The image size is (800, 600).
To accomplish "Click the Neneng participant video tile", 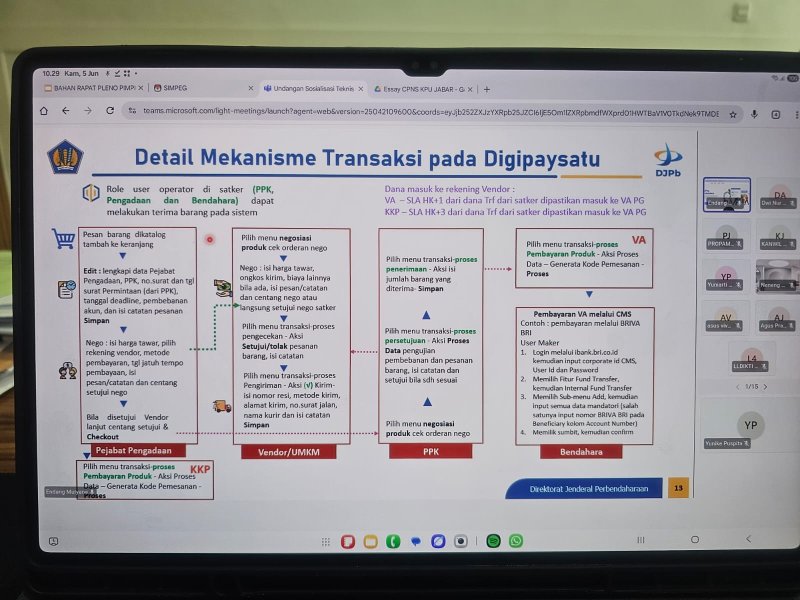I will [x=776, y=278].
